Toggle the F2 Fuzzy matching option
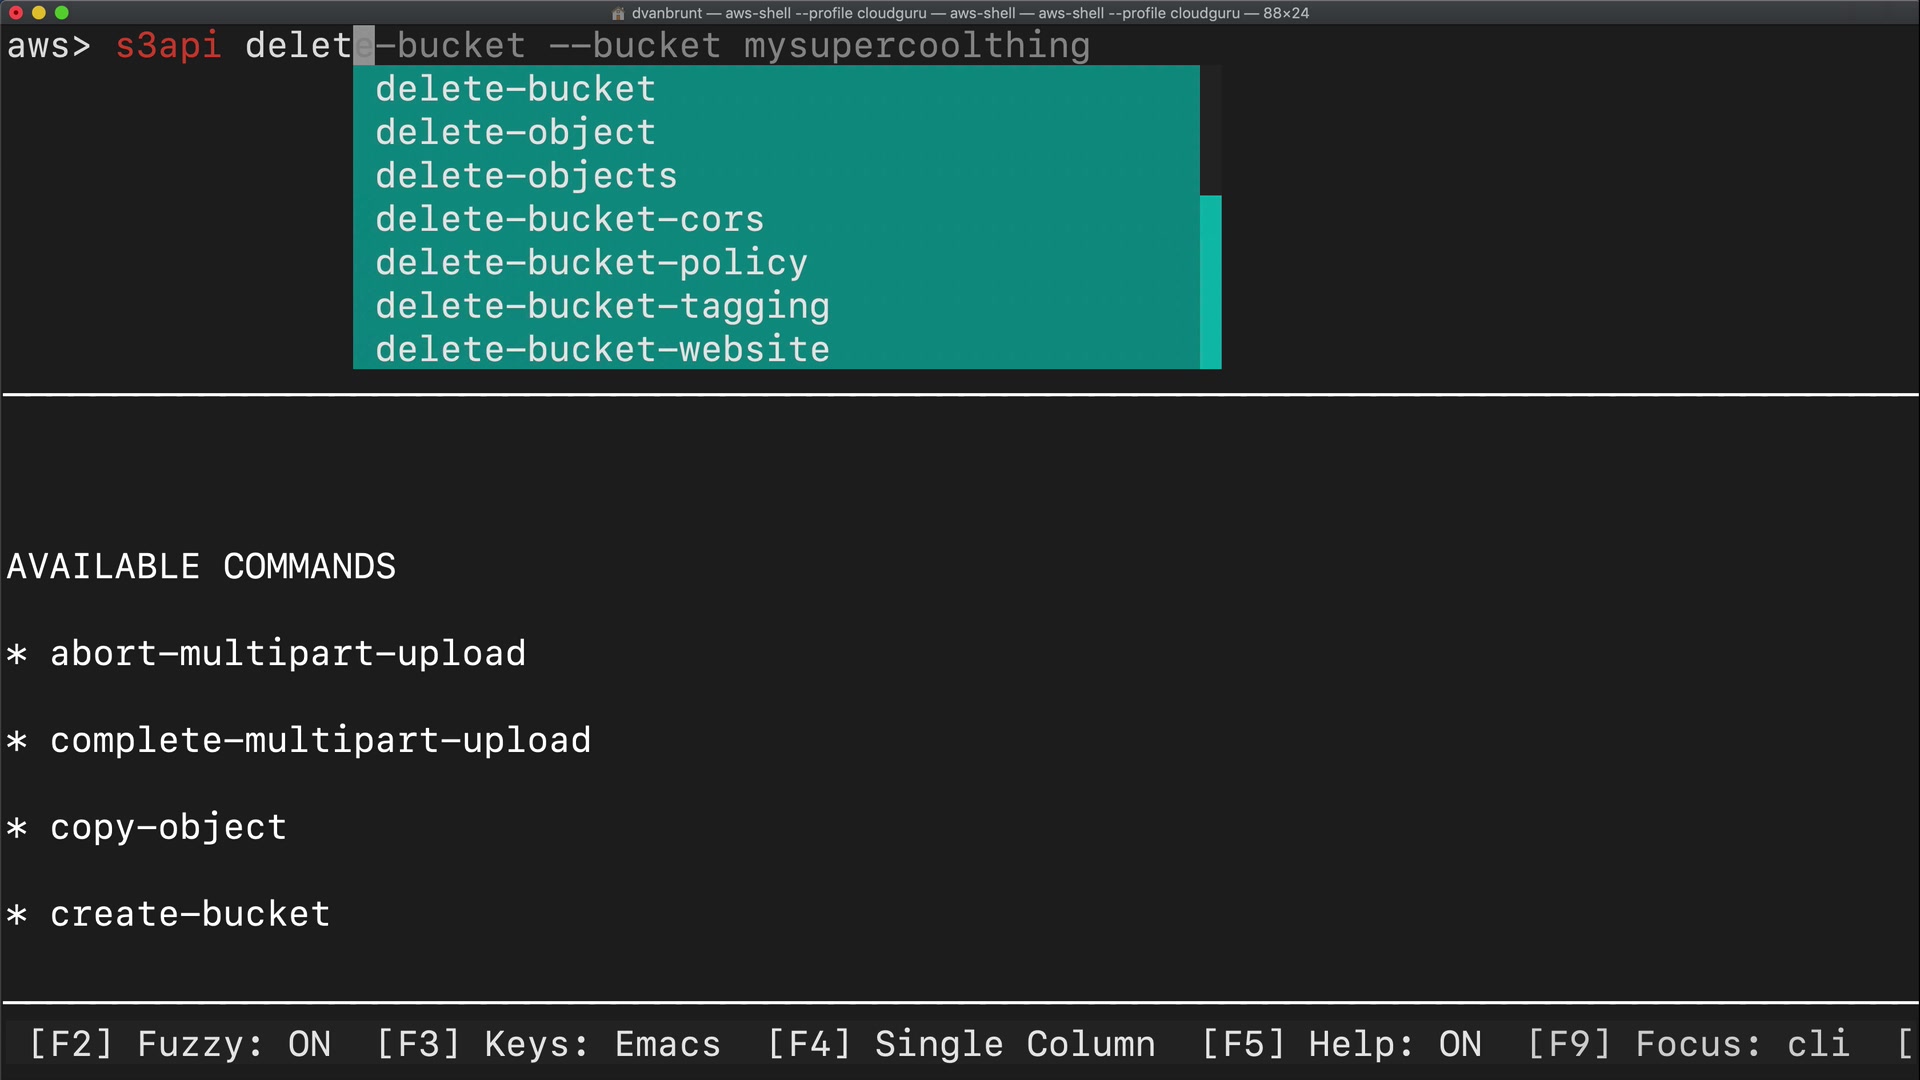 click(x=180, y=1044)
